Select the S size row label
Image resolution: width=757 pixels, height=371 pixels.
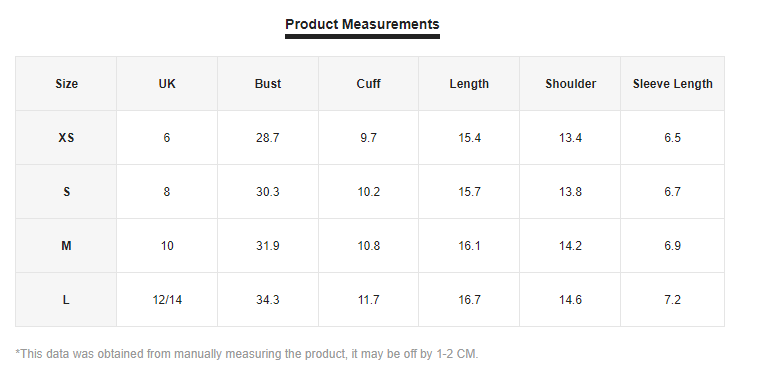tap(66, 192)
